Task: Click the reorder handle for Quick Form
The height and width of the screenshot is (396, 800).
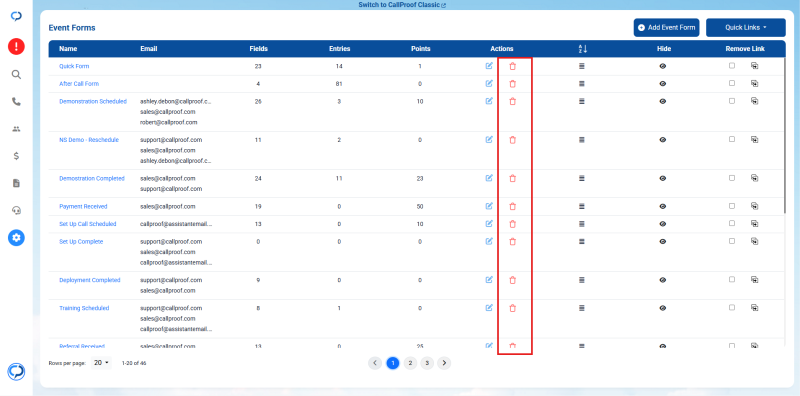Action: click(582, 66)
